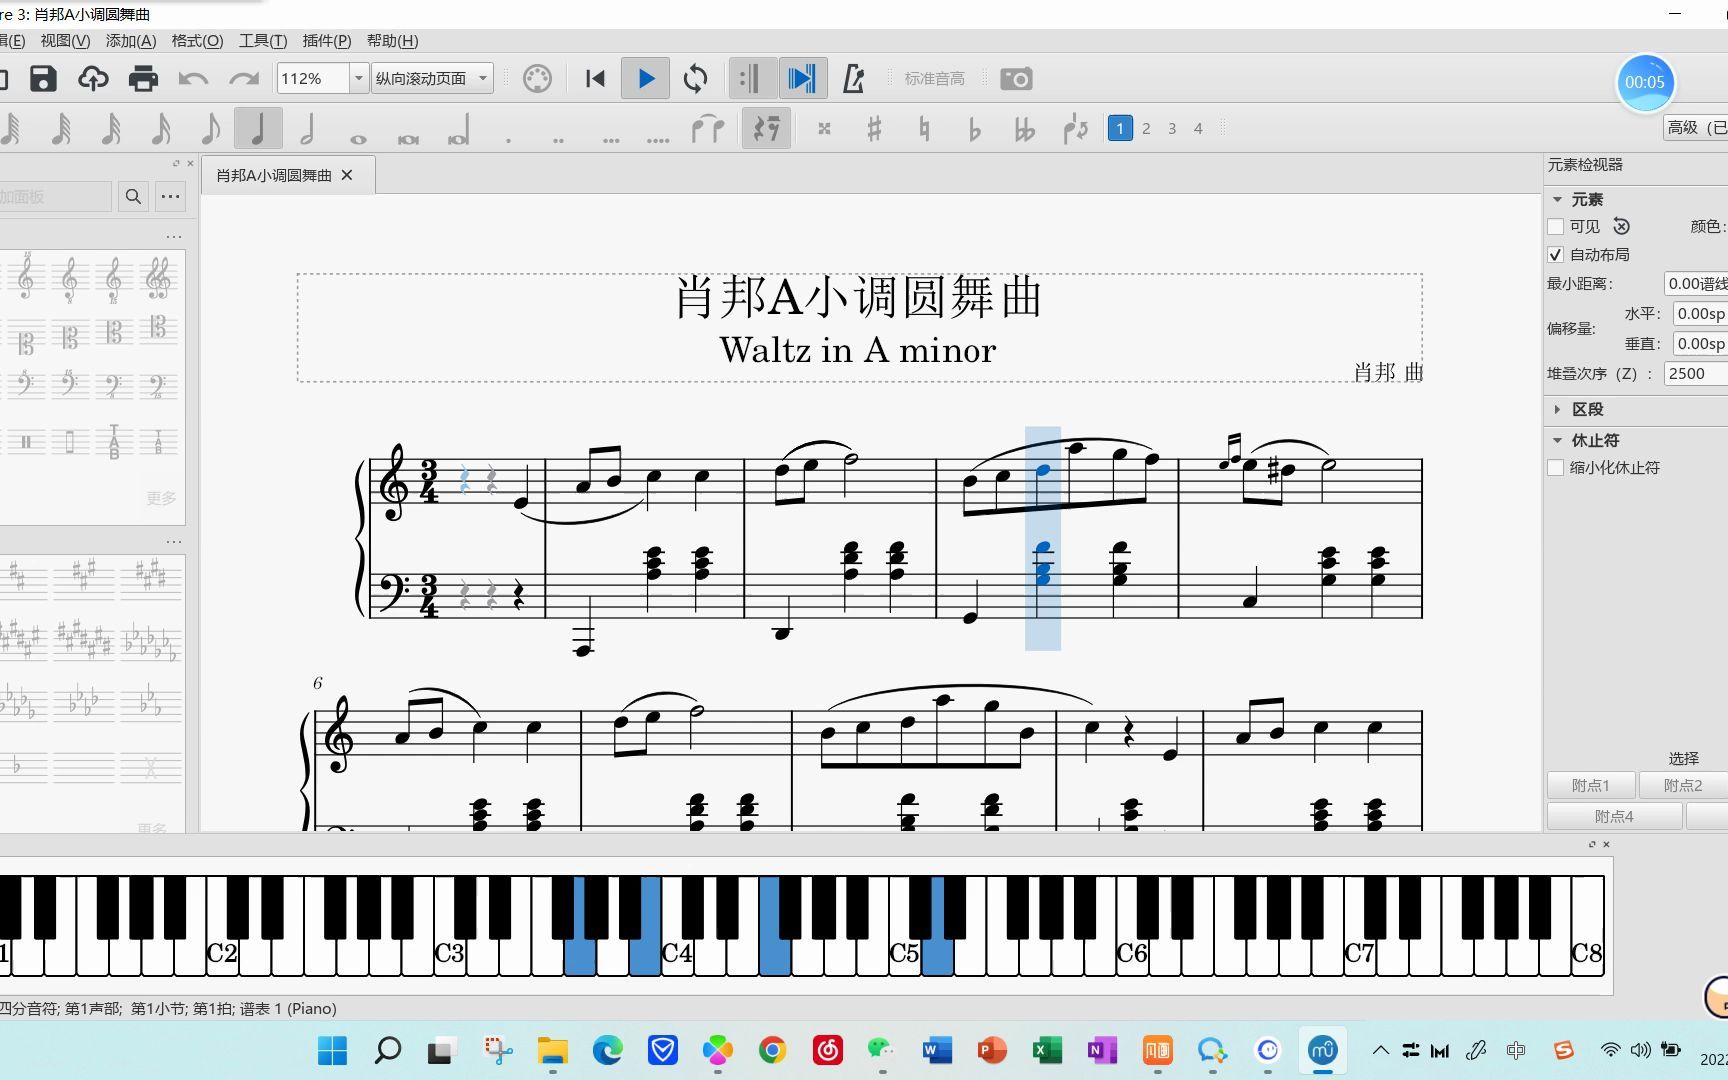Flip direction of the selected element
Viewport: 1728px width, 1080px height.
click(x=1076, y=129)
